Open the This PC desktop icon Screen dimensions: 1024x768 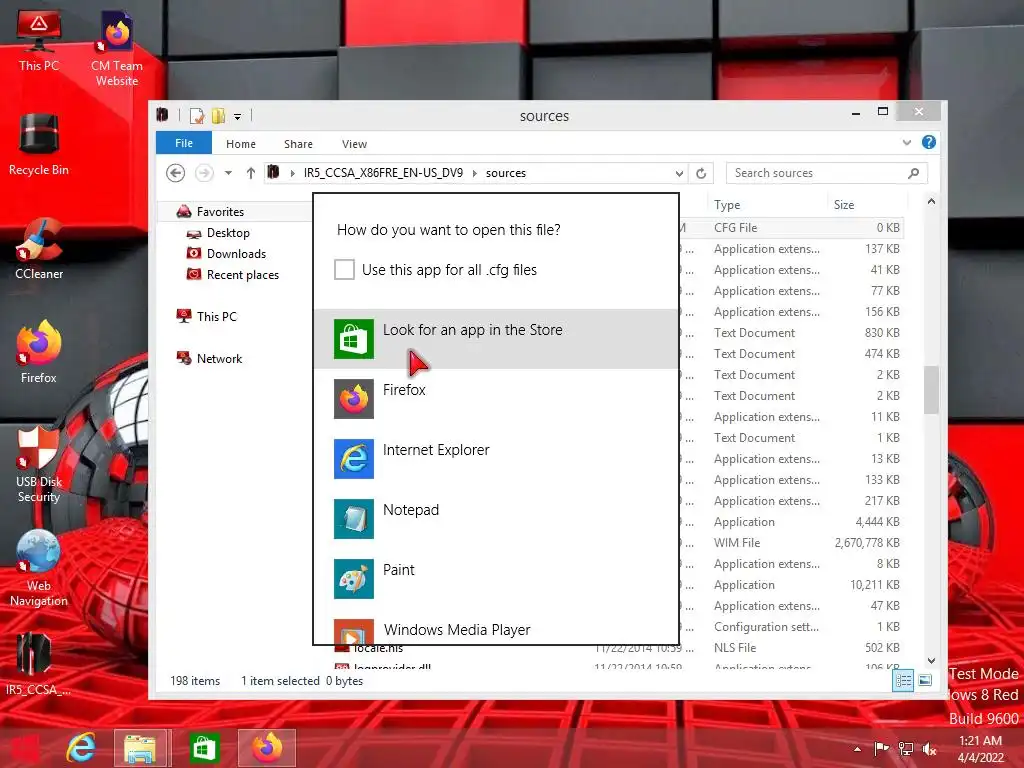pos(39,40)
